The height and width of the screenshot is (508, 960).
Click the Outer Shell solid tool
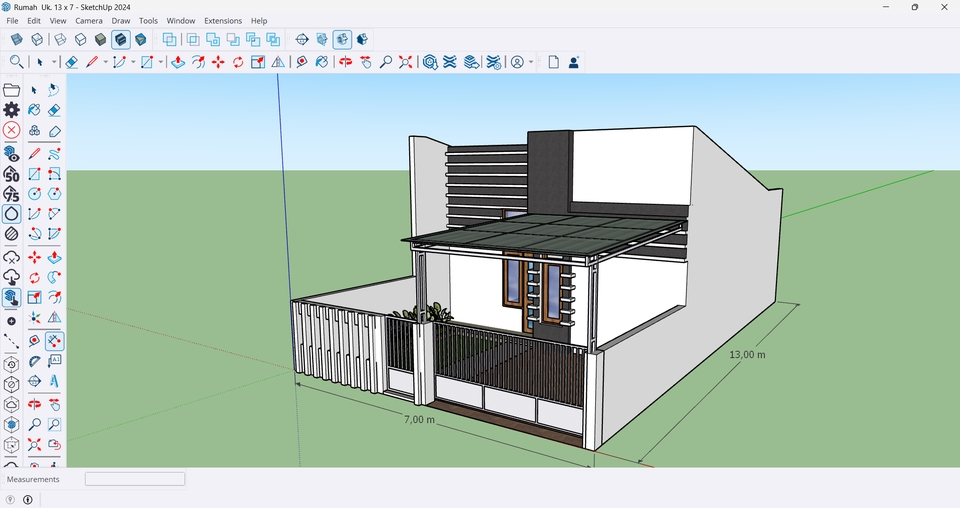(x=170, y=40)
